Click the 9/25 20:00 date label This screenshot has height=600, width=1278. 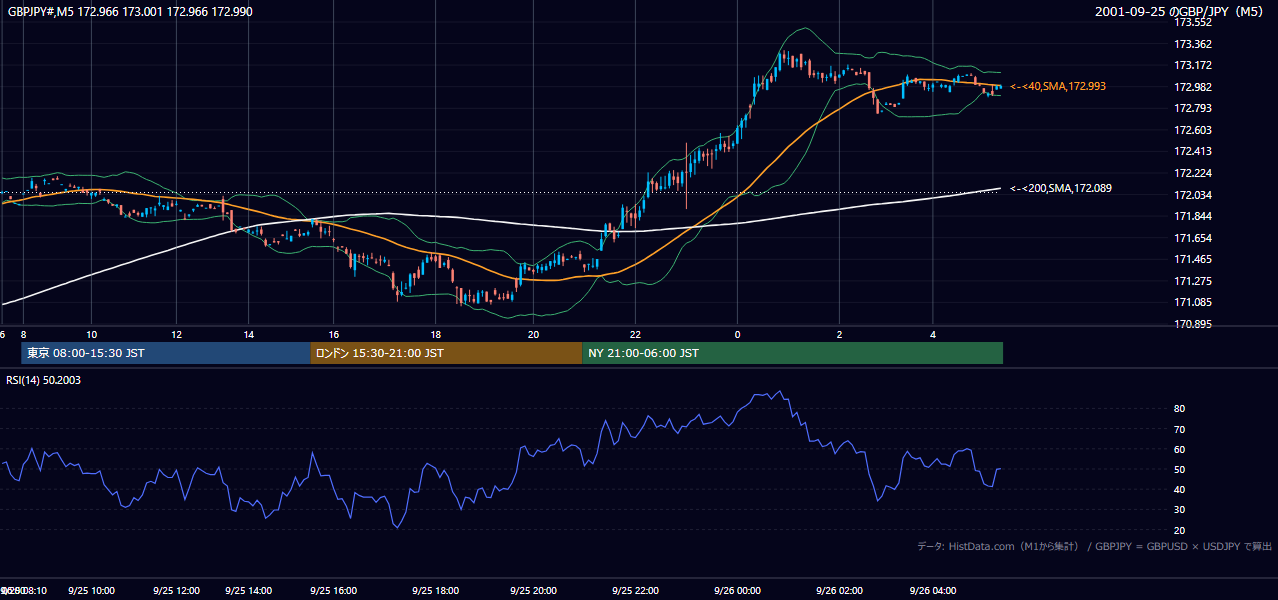coord(533,591)
